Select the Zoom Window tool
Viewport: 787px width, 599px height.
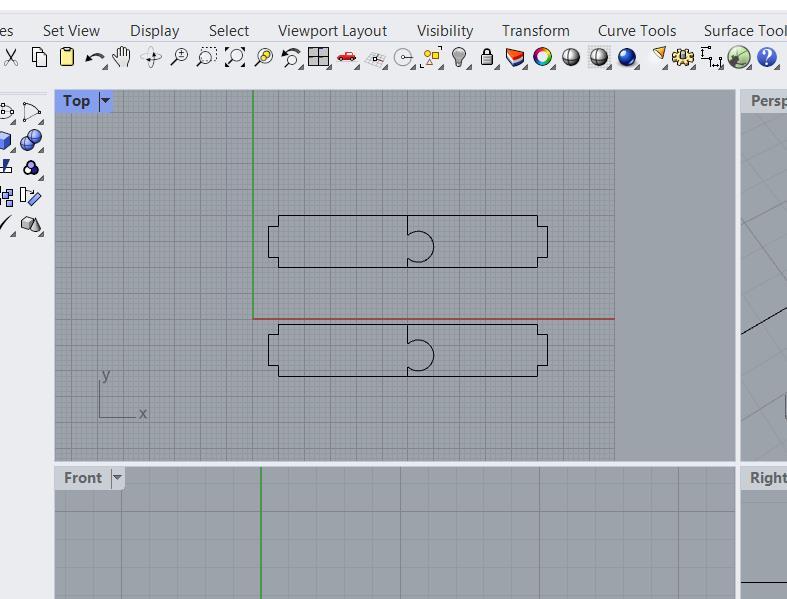click(207, 57)
